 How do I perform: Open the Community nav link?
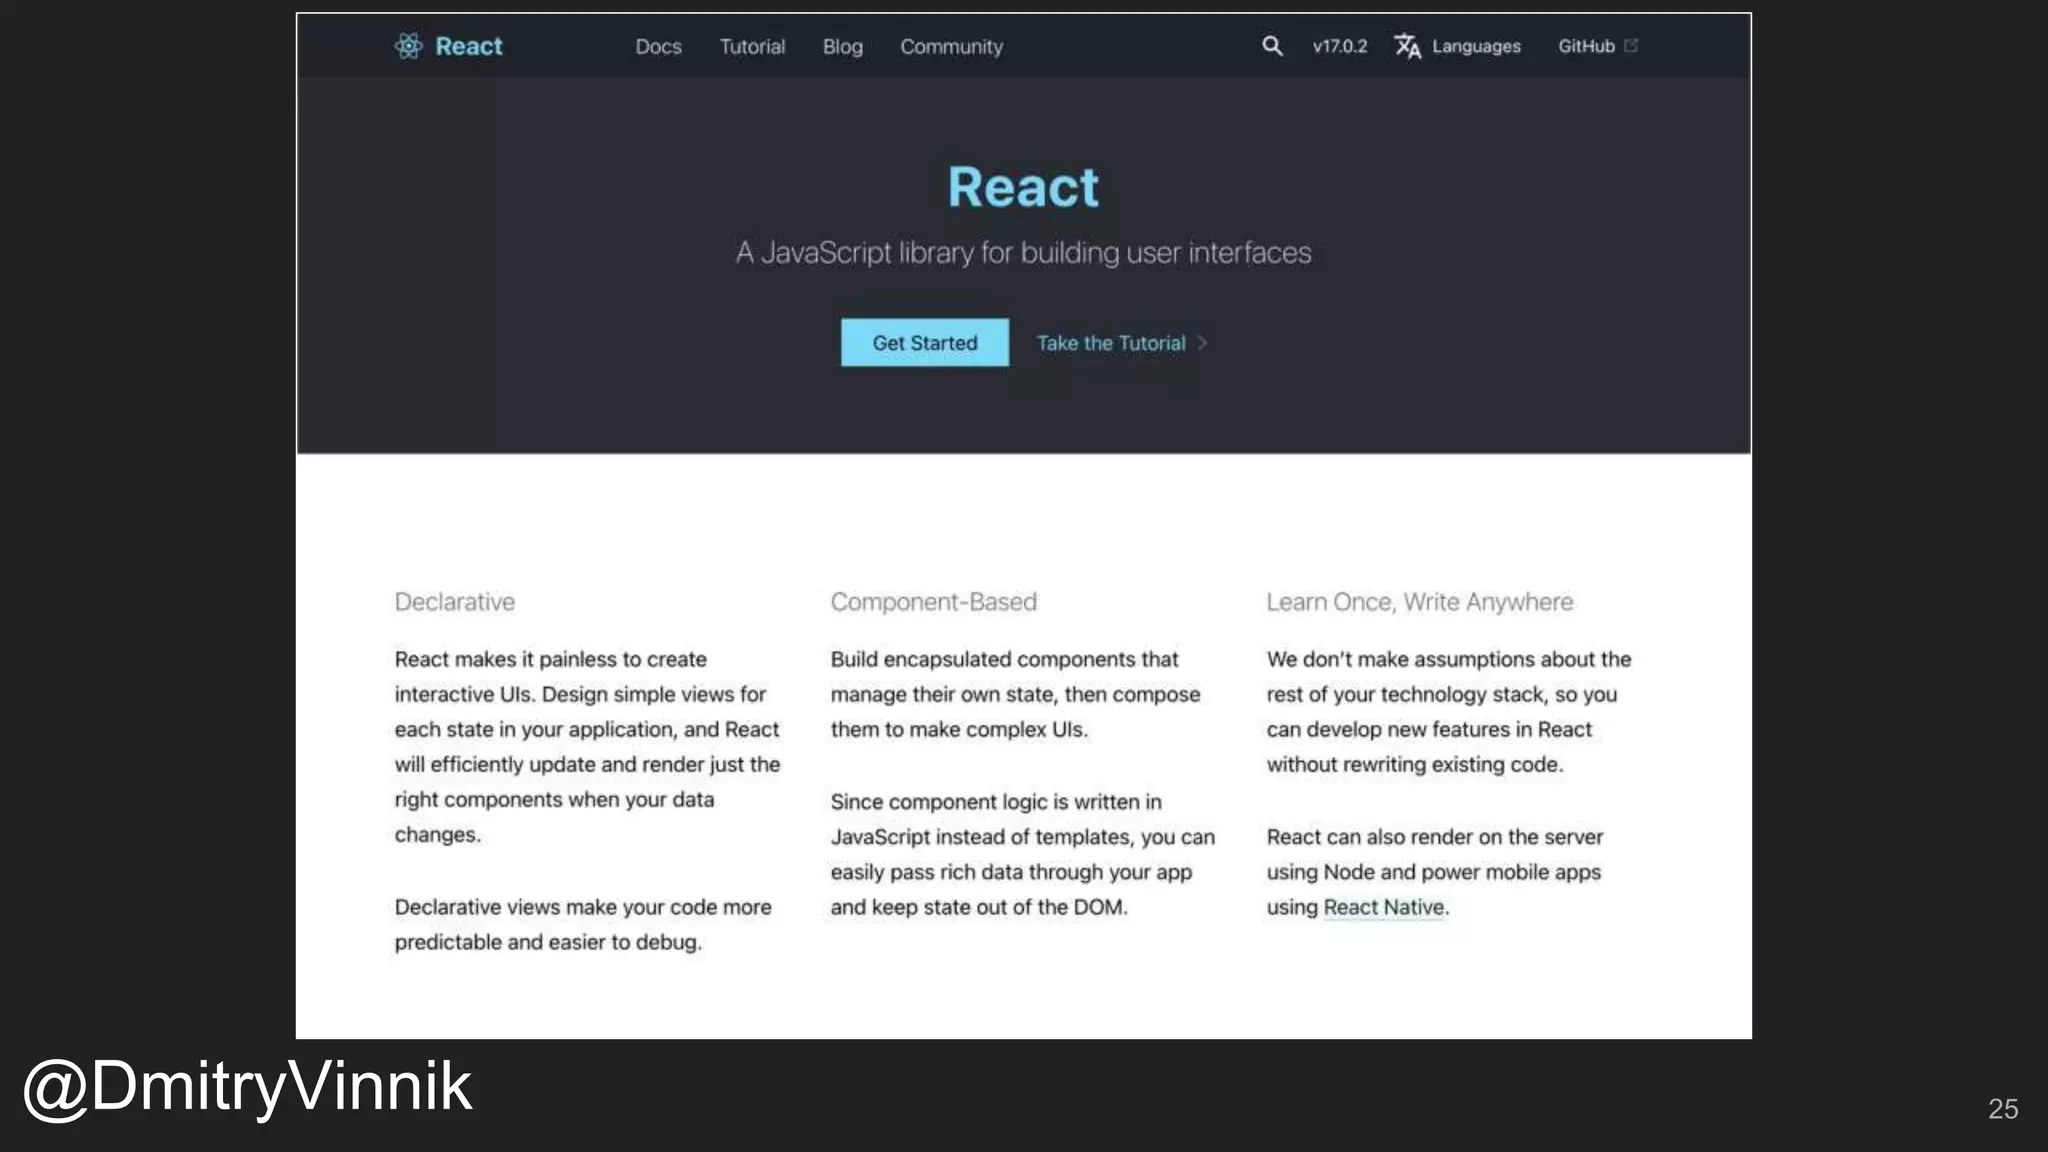(951, 47)
